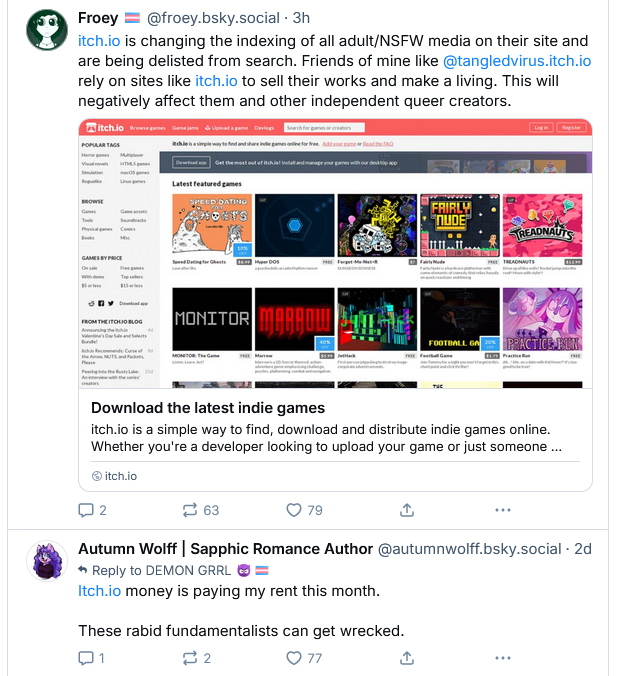The height and width of the screenshot is (676, 618).
Task: Share Autumn Wolff's post via share icon
Action: (x=407, y=658)
